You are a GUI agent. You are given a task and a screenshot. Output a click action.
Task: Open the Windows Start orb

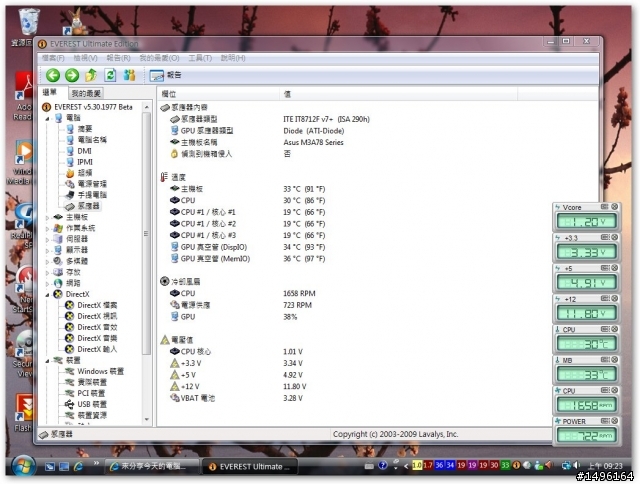click(x=22, y=466)
